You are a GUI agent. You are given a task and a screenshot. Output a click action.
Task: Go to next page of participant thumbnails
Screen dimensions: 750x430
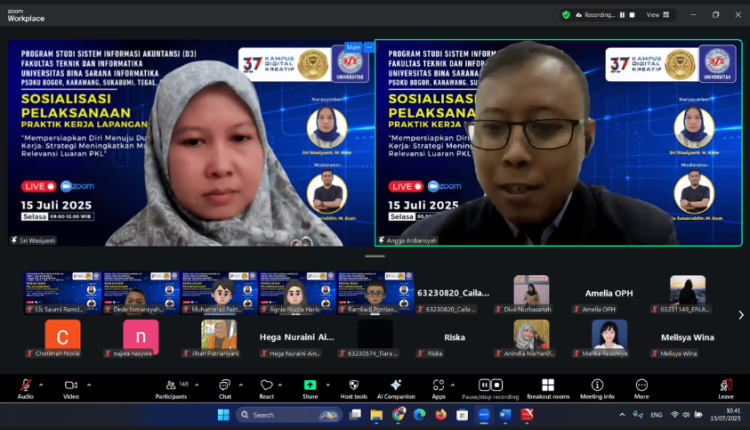(741, 315)
